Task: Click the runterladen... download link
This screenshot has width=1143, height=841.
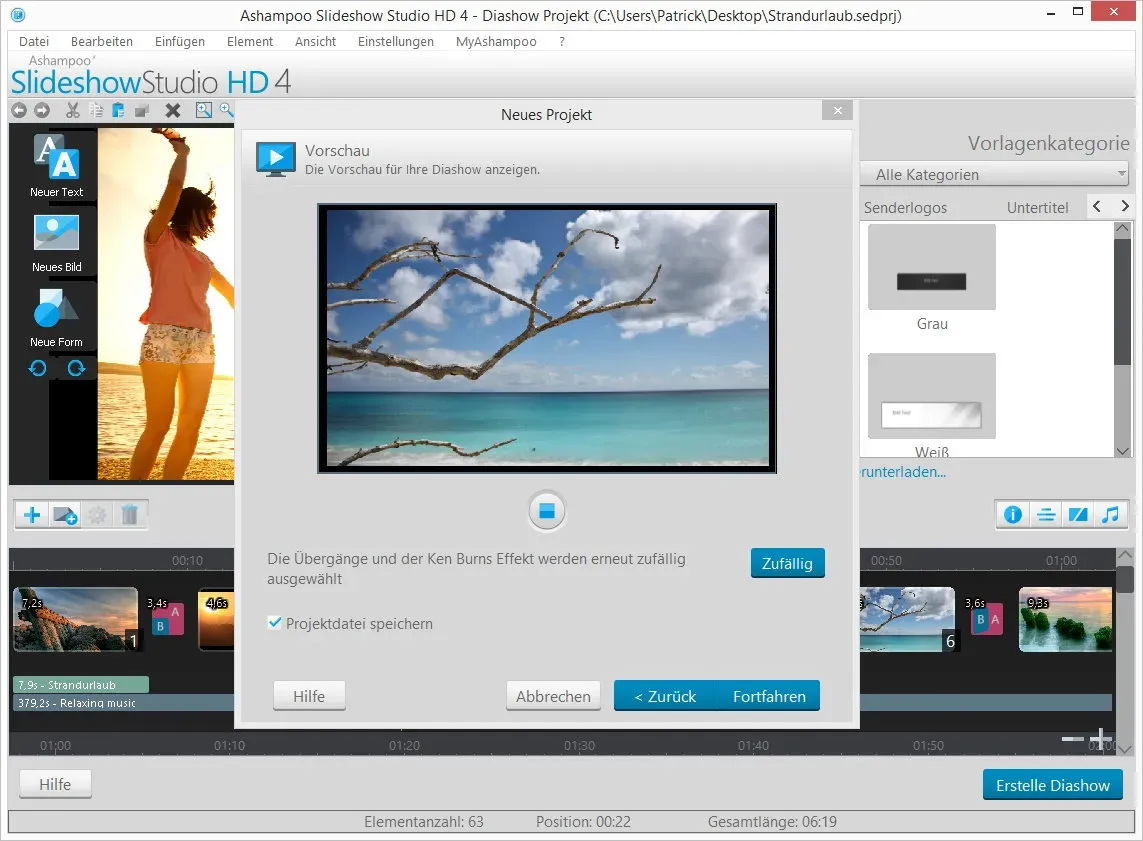Action: click(x=903, y=472)
